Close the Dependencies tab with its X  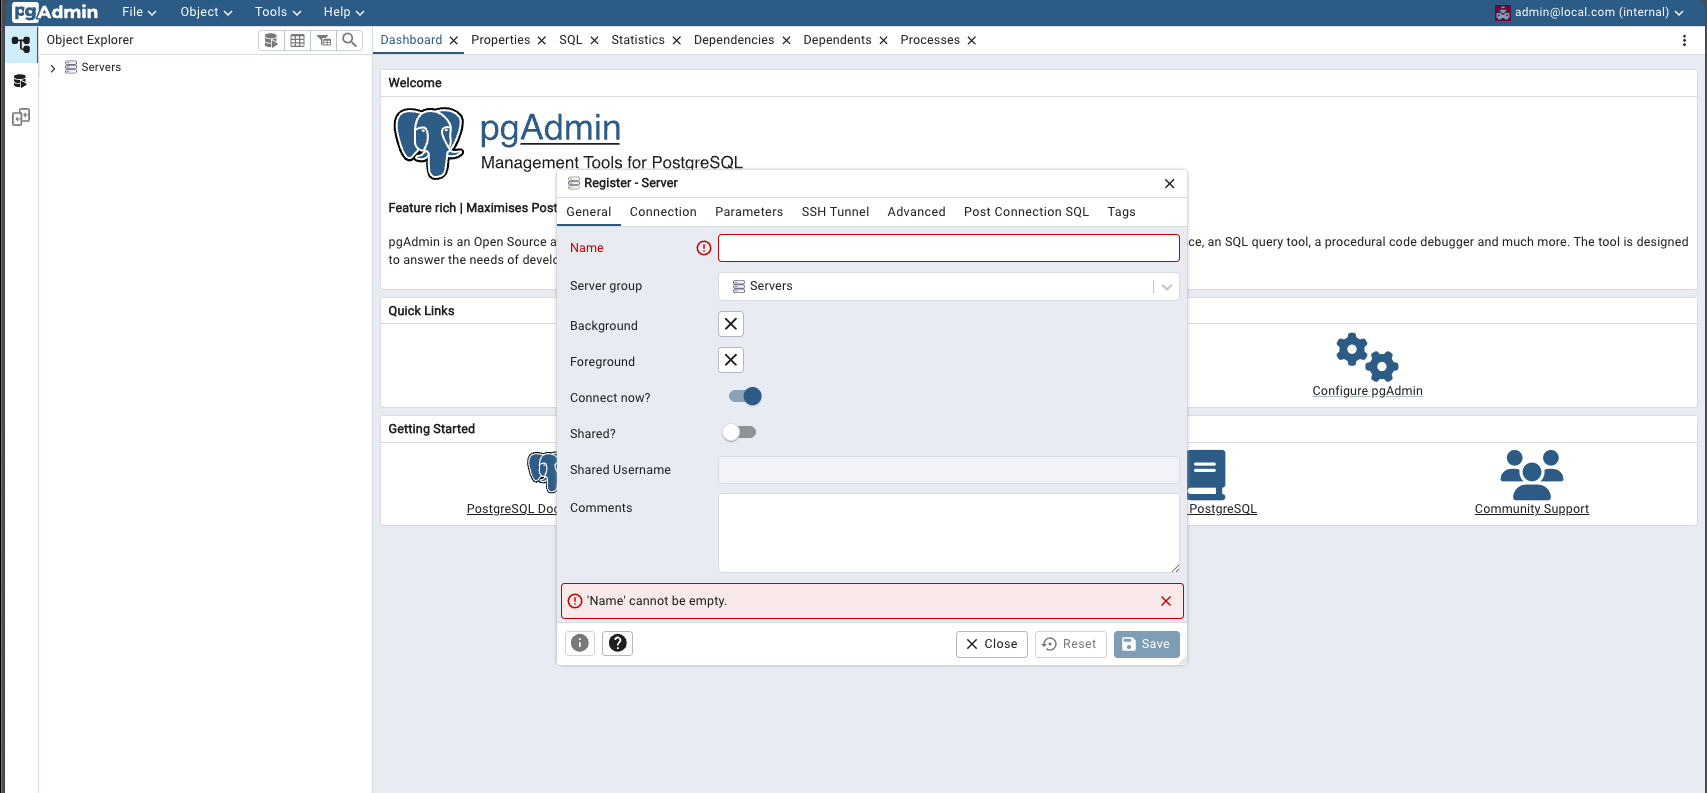[x=786, y=41]
